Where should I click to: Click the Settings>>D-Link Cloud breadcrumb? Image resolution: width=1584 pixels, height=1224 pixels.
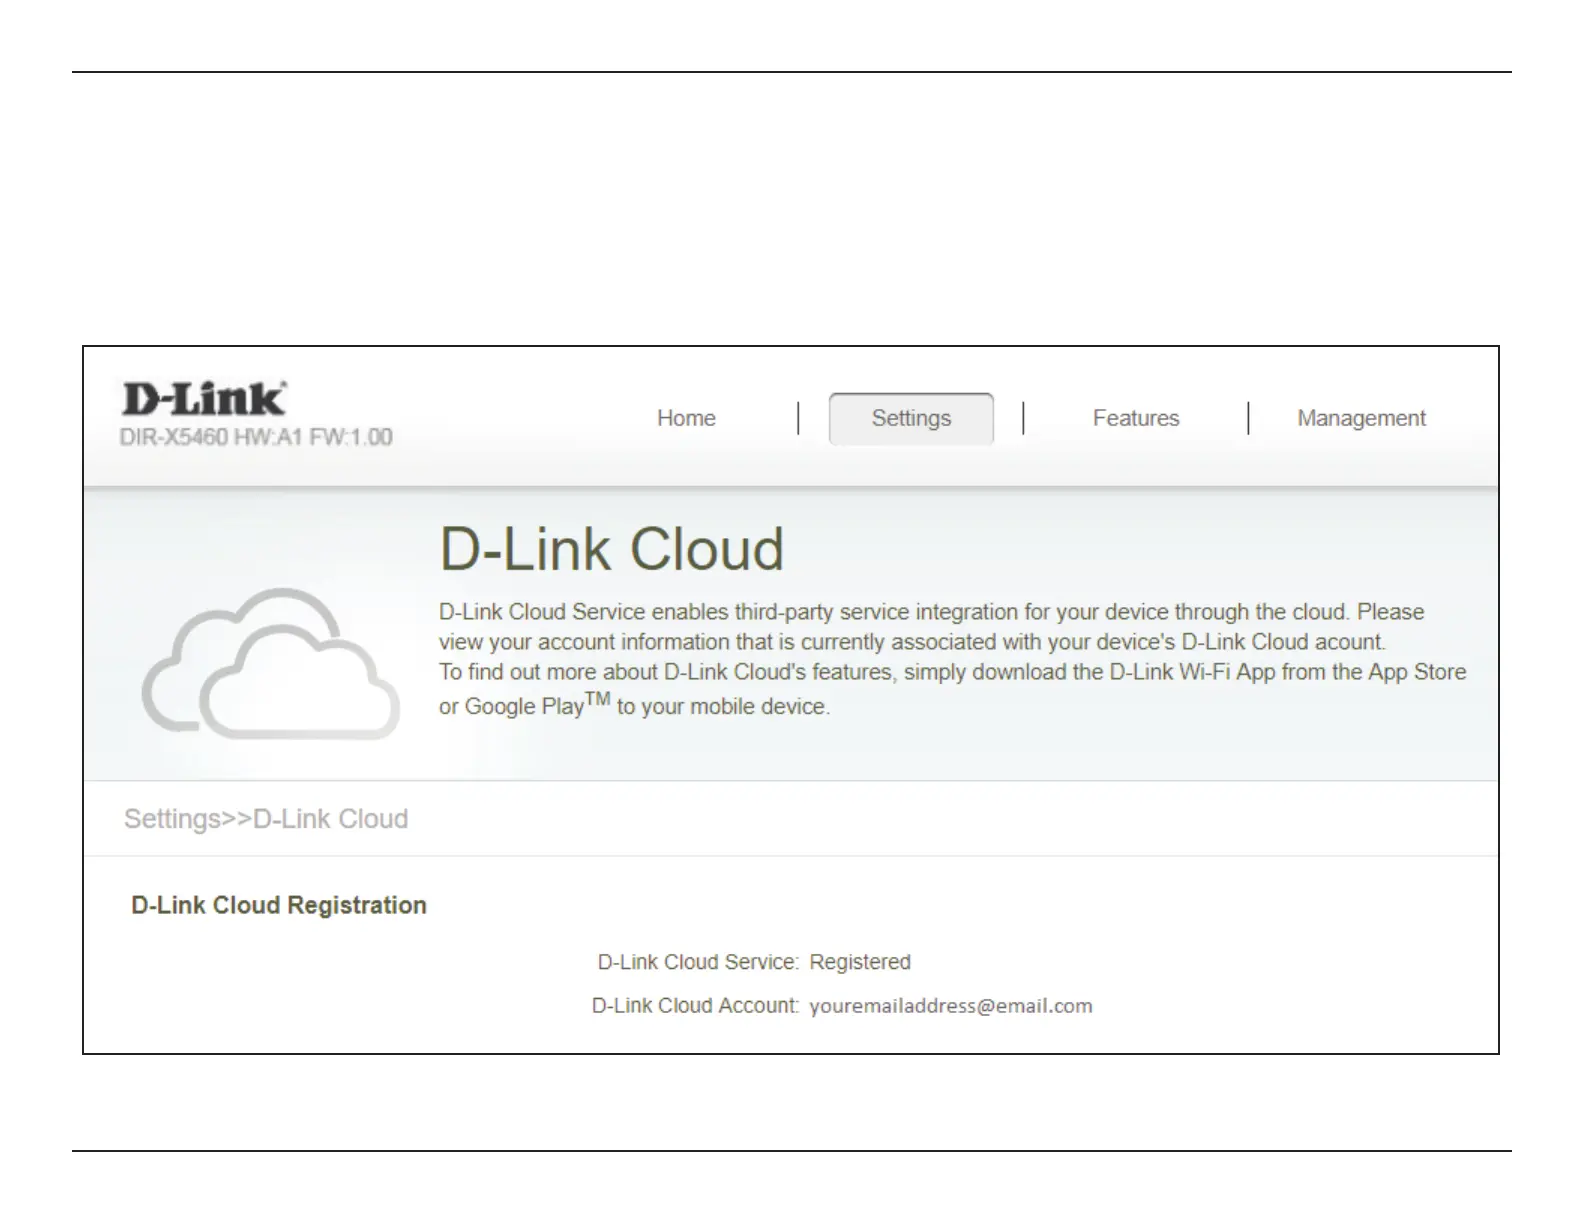266,819
